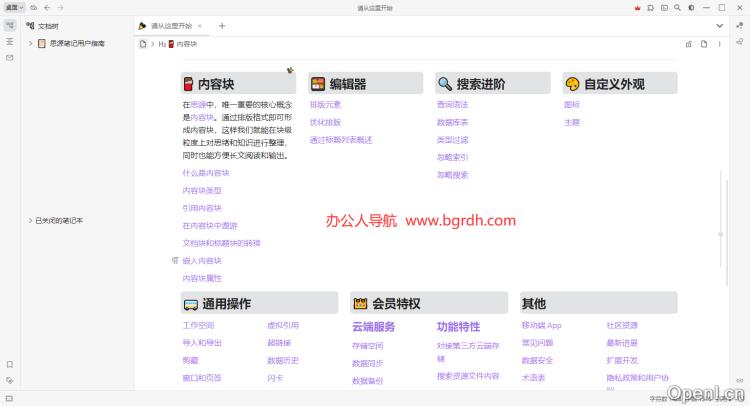Click the red crown VIP icon
The width and height of the screenshot is (750, 406).
click(x=636, y=7)
